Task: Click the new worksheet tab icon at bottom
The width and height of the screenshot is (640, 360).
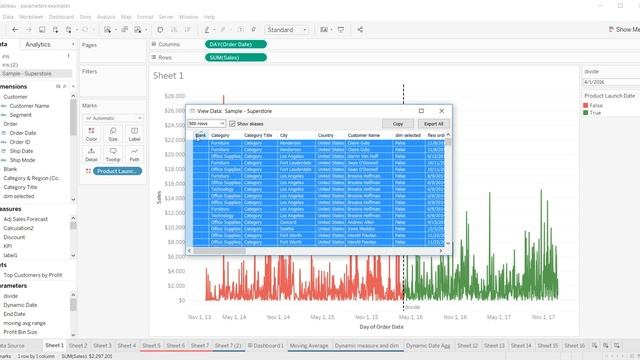Action: click(594, 345)
